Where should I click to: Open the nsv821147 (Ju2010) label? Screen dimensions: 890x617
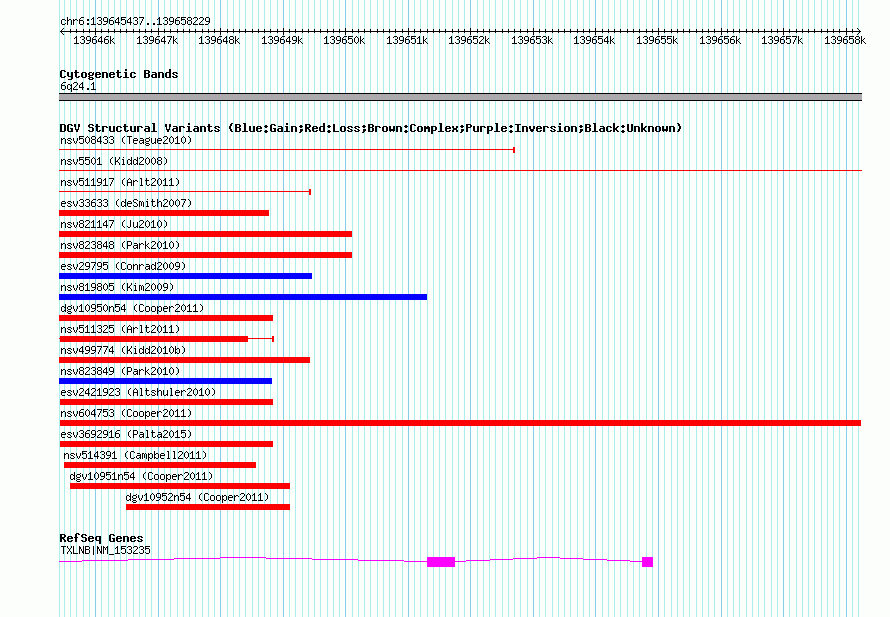coord(114,224)
